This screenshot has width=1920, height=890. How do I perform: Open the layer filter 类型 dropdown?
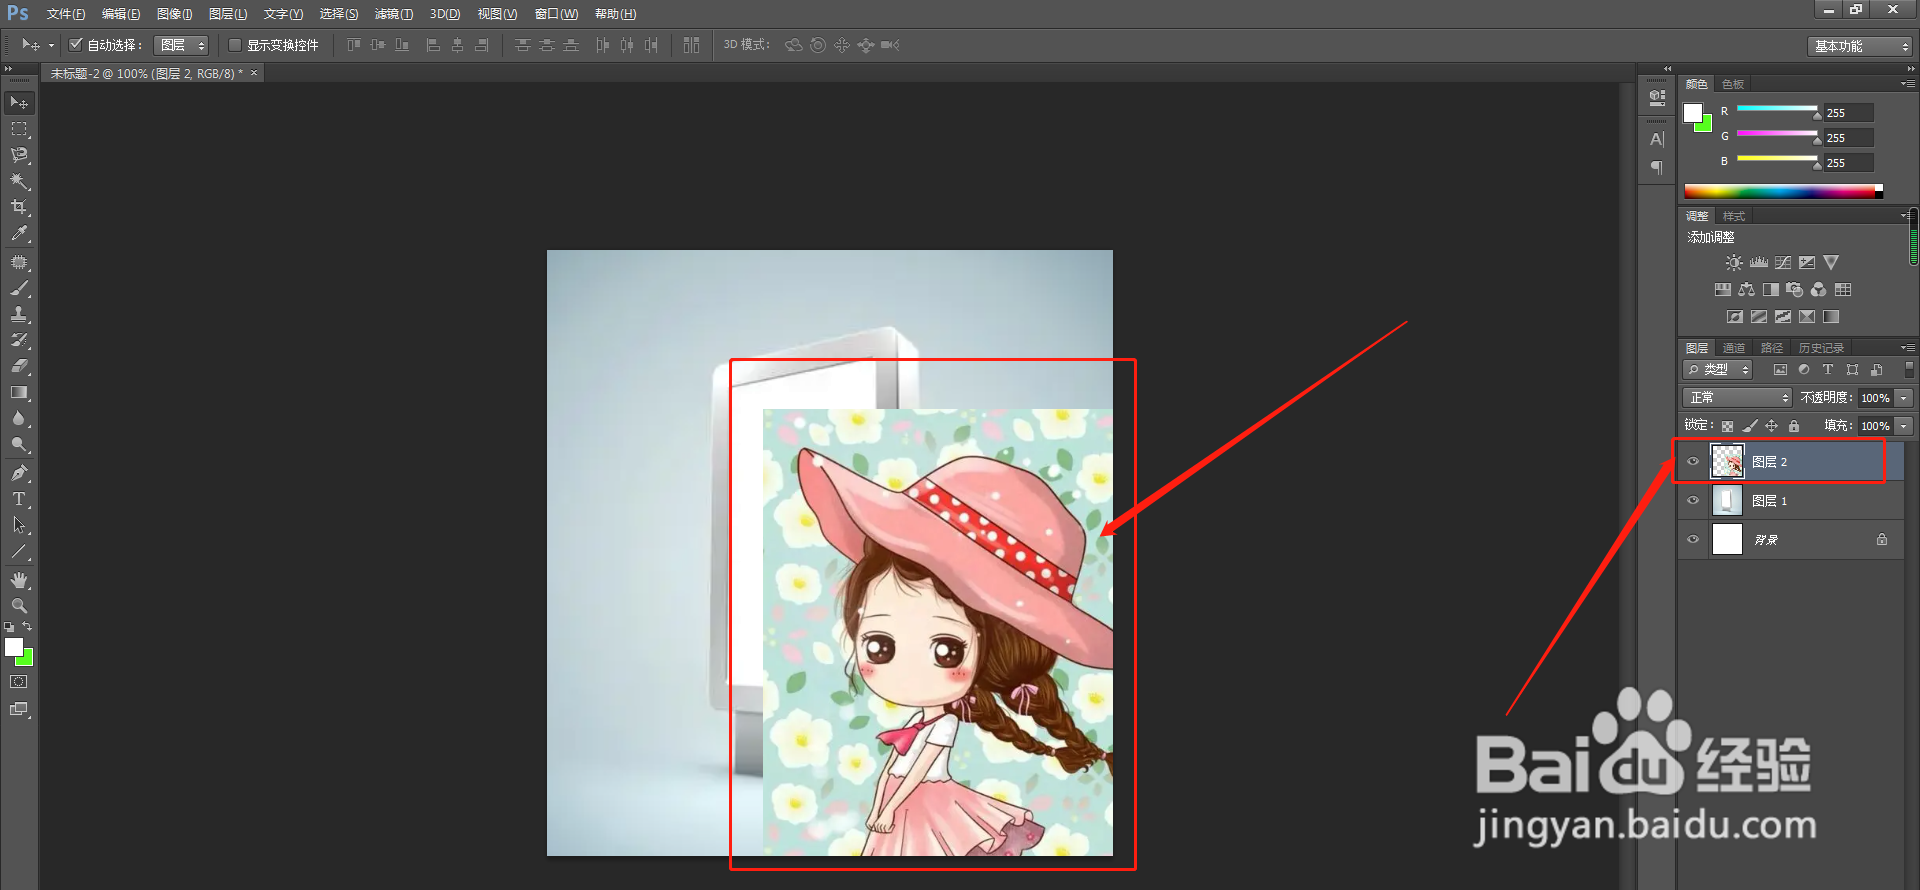click(1718, 370)
